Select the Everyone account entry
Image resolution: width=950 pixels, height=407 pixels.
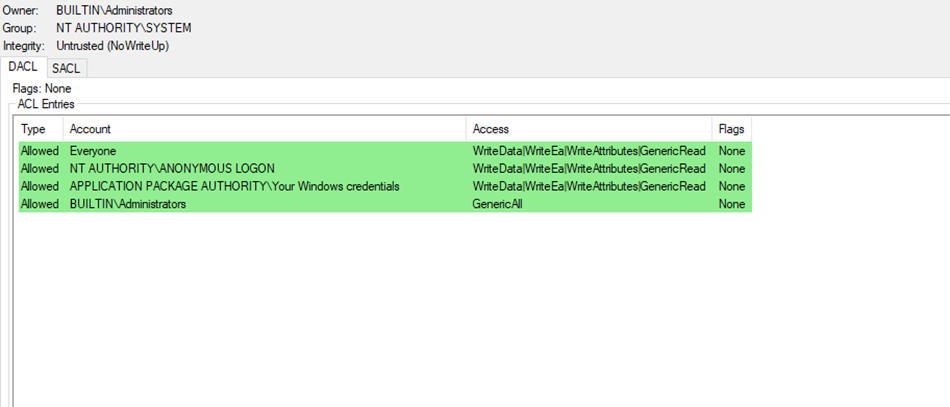point(93,151)
